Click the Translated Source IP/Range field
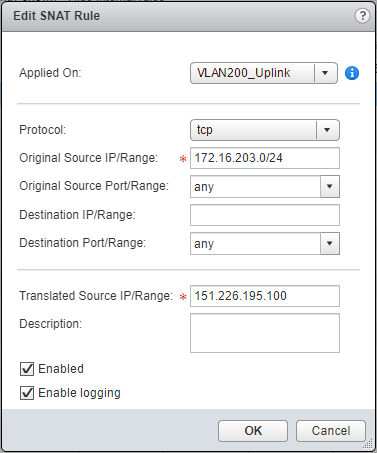This screenshot has height=453, width=377. point(265,296)
